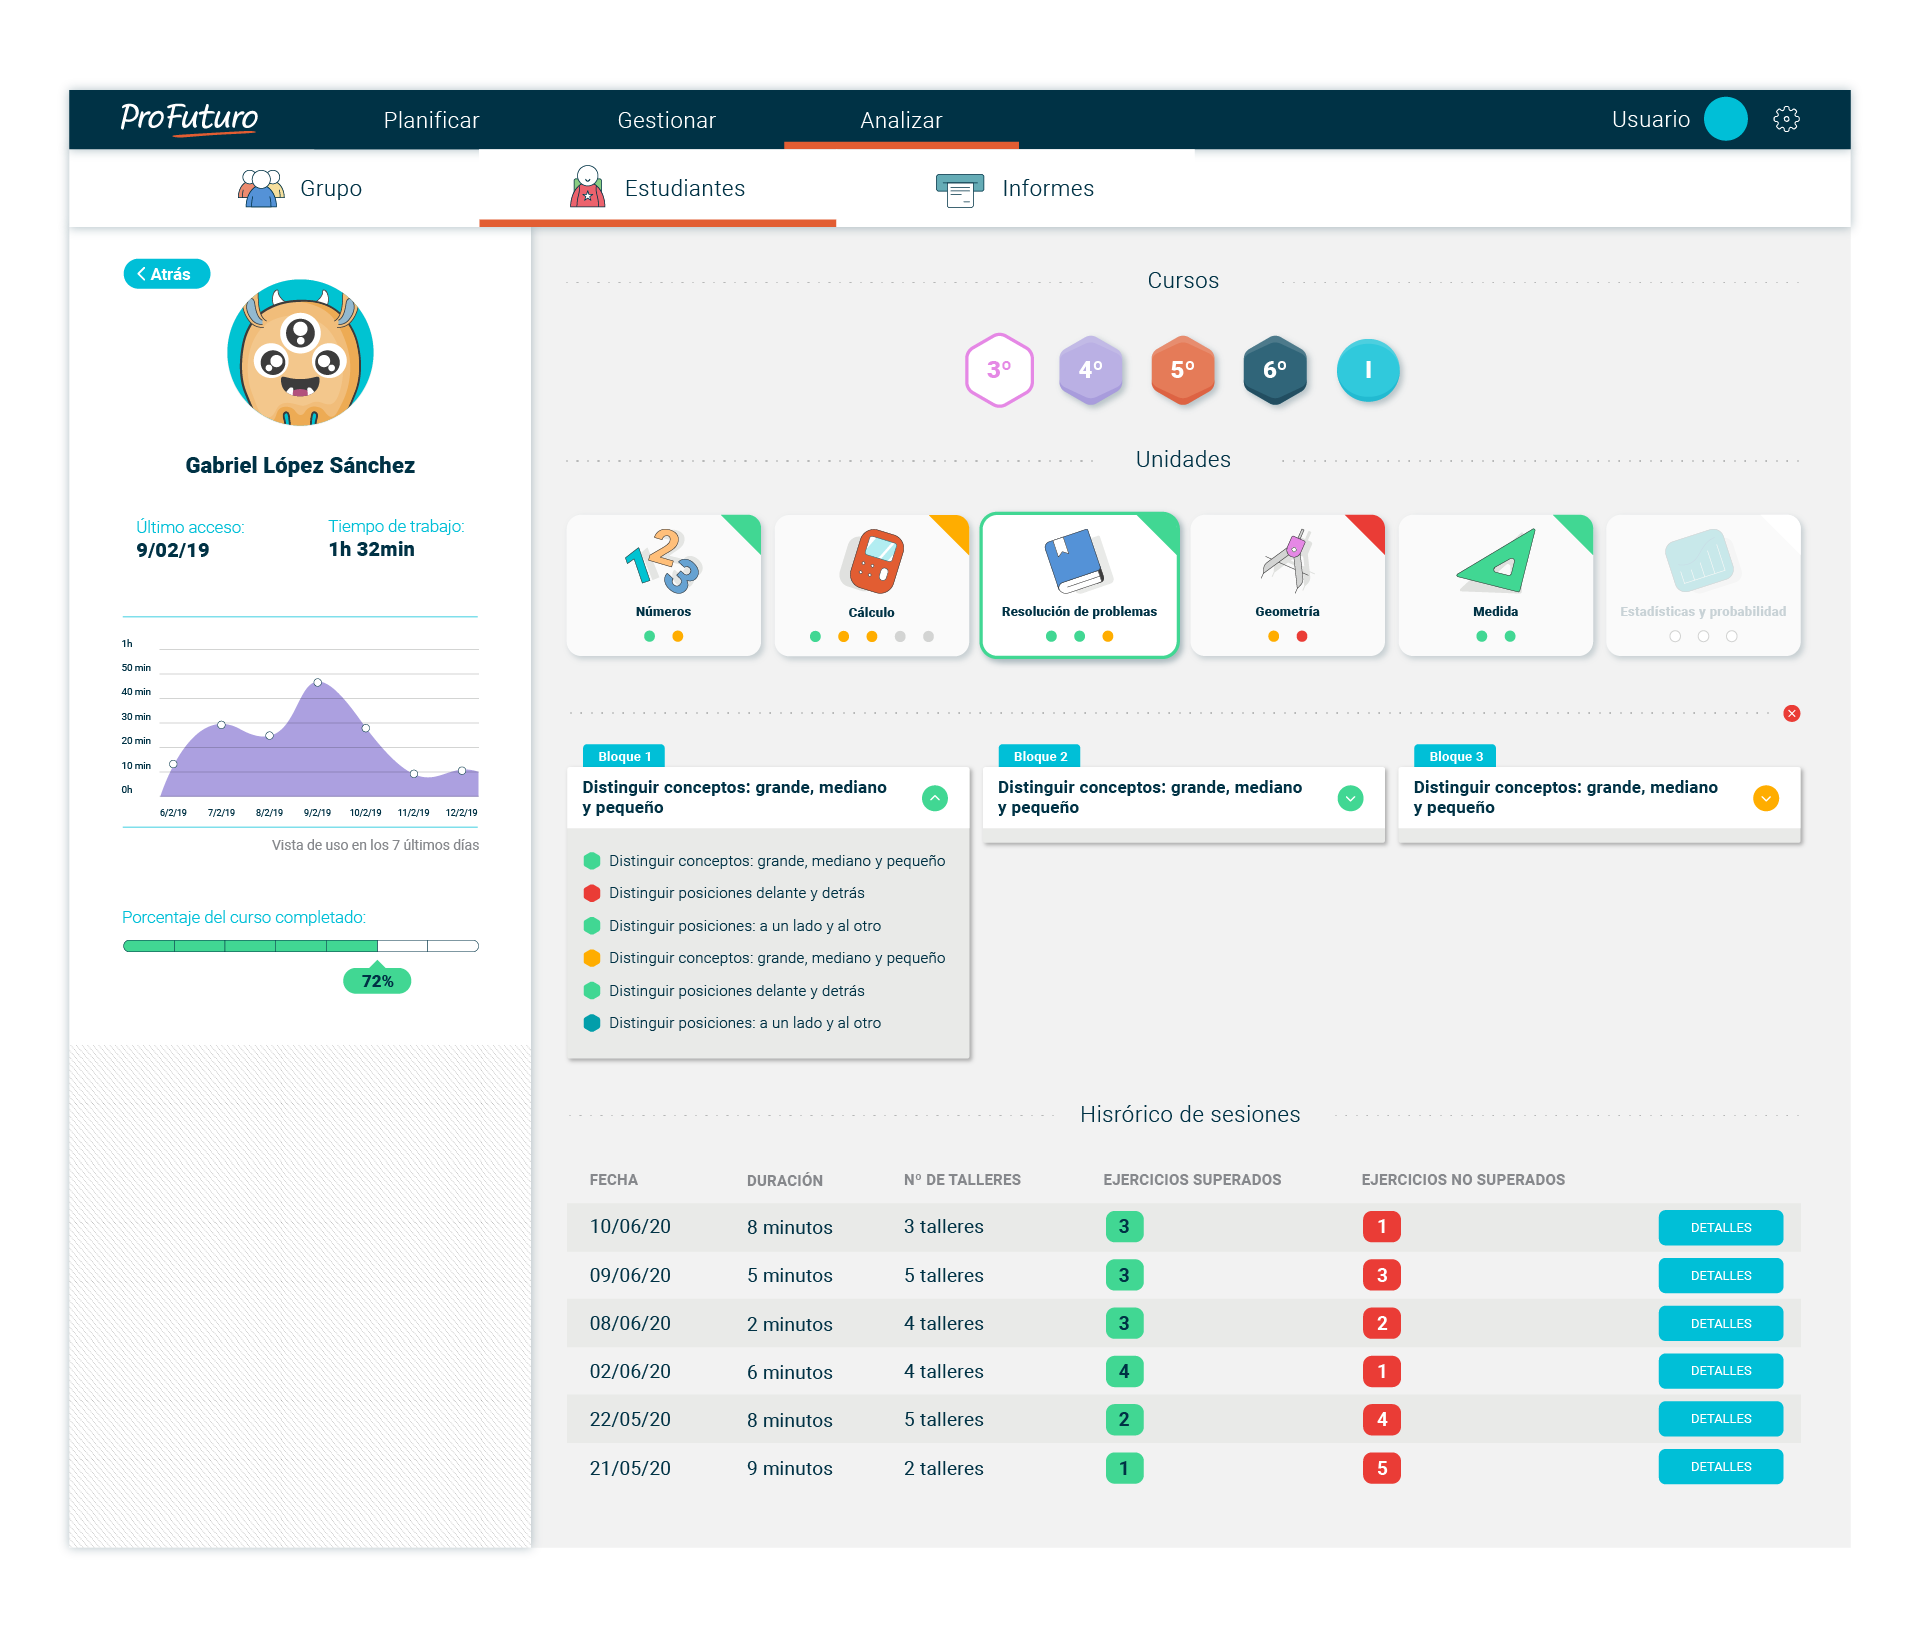Expand the Bloque 3 orange chevron
The height and width of the screenshot is (1637, 1920).
click(x=1766, y=798)
